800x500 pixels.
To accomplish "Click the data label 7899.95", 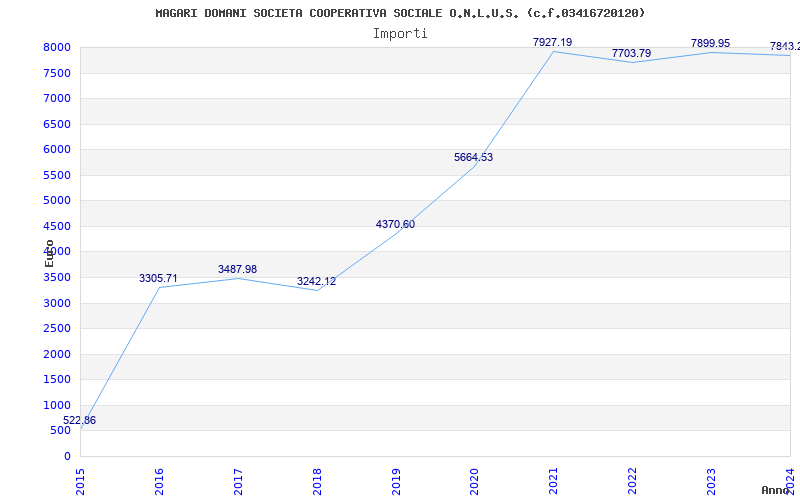I will tap(711, 43).
